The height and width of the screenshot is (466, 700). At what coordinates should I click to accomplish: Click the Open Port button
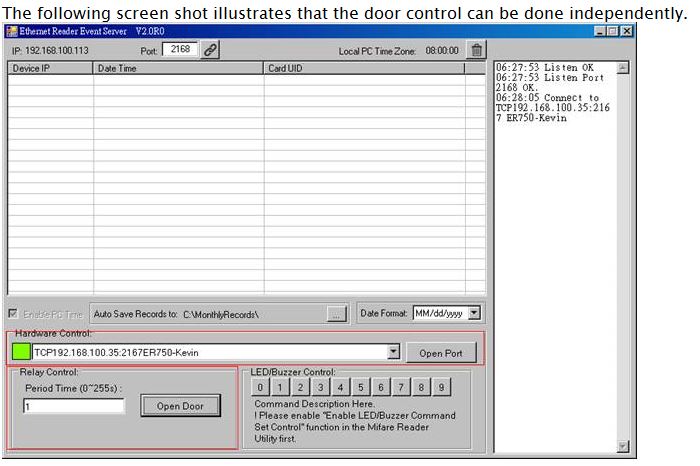(441, 353)
